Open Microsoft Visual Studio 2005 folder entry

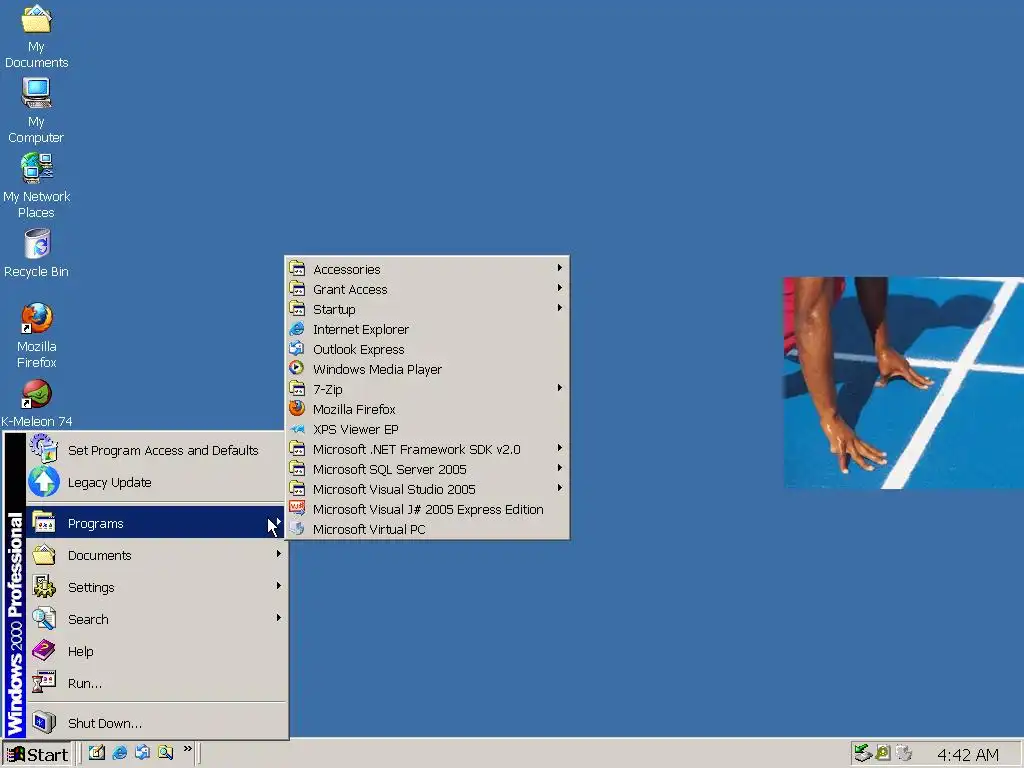point(427,489)
